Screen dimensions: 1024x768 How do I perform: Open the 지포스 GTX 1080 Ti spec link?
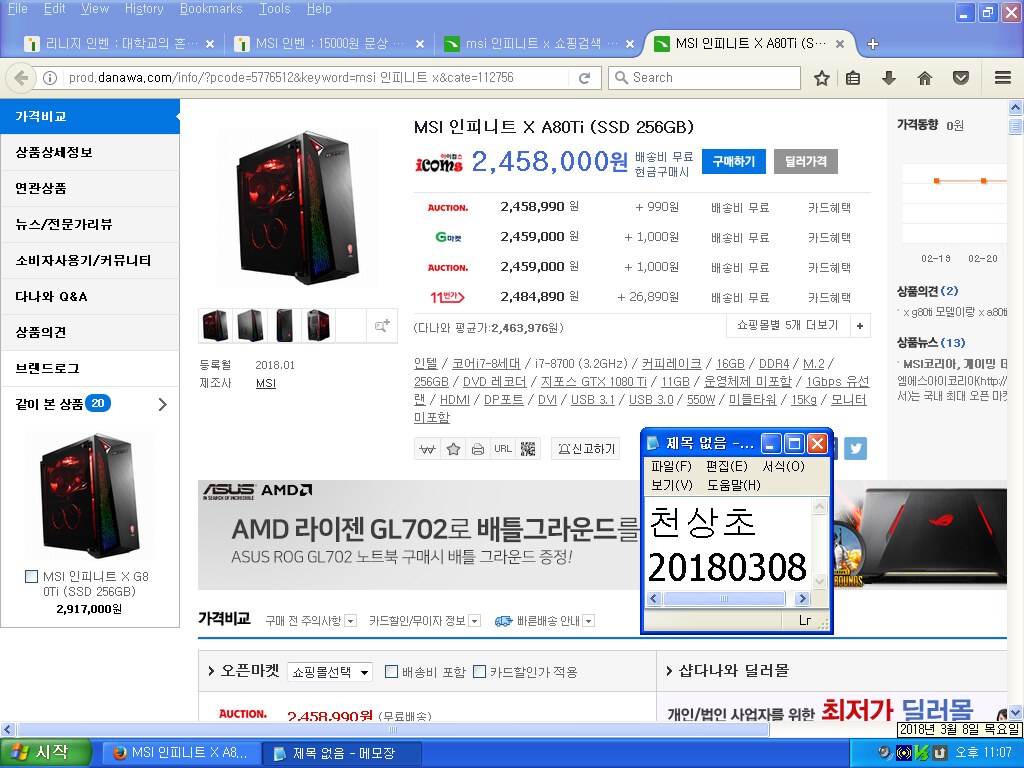click(x=593, y=381)
